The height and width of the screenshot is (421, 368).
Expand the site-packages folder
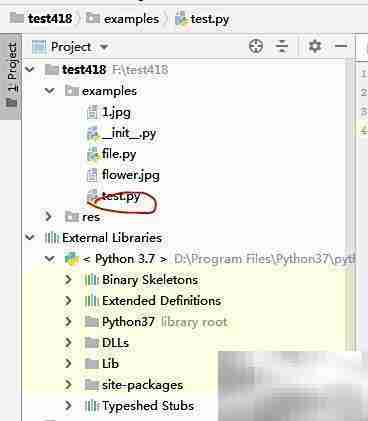tap(68, 384)
